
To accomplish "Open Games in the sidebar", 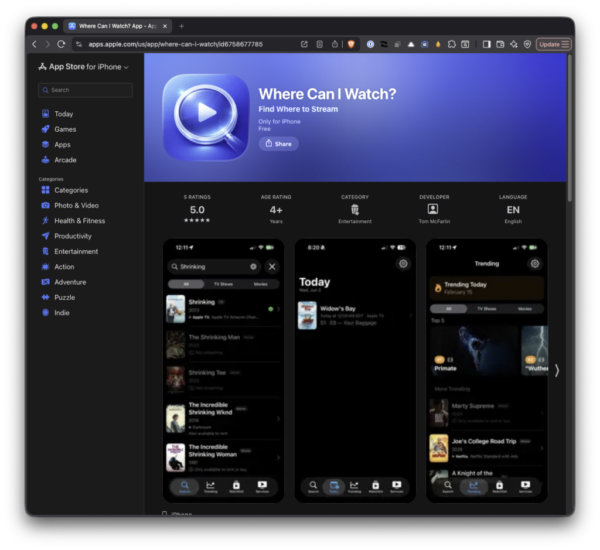I will coord(59,129).
